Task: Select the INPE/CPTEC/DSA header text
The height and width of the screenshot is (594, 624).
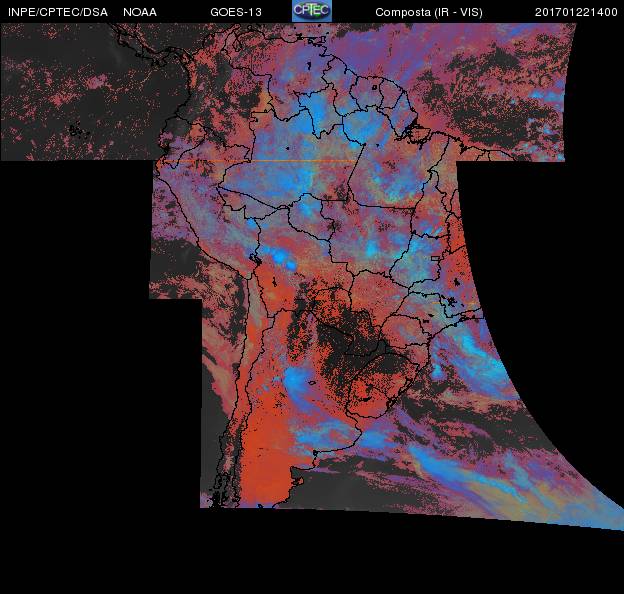Action: coord(58,12)
